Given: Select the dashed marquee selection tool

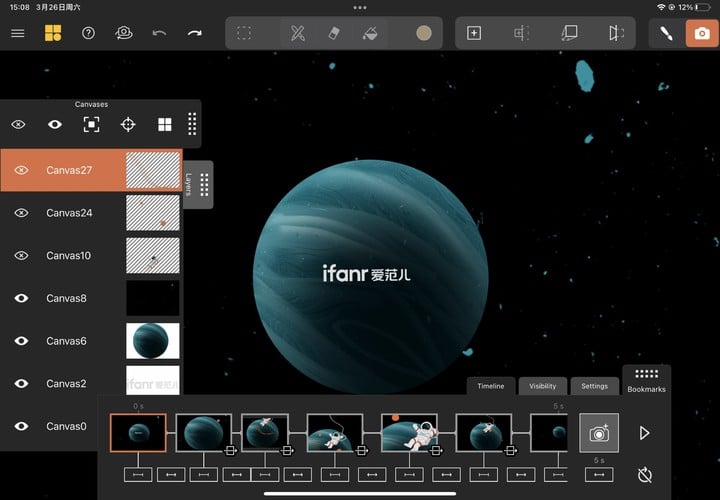Looking at the screenshot, I should click(244, 33).
